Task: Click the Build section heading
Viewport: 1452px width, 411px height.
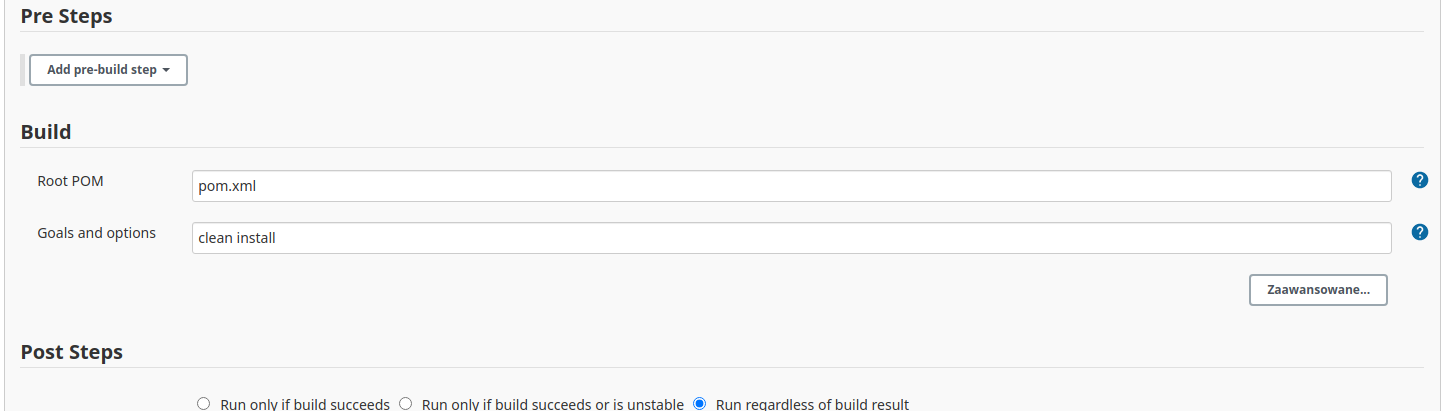Action: pos(46,132)
